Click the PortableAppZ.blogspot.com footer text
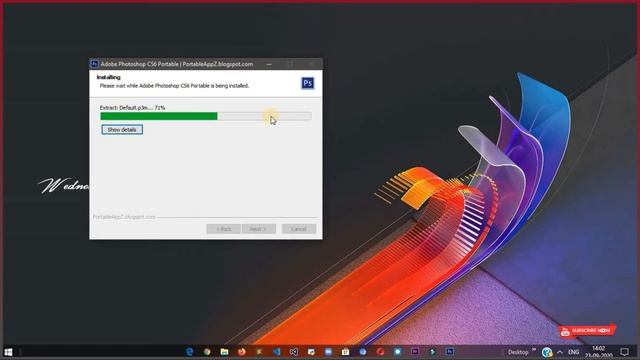The width and height of the screenshot is (640, 360). tap(124, 217)
